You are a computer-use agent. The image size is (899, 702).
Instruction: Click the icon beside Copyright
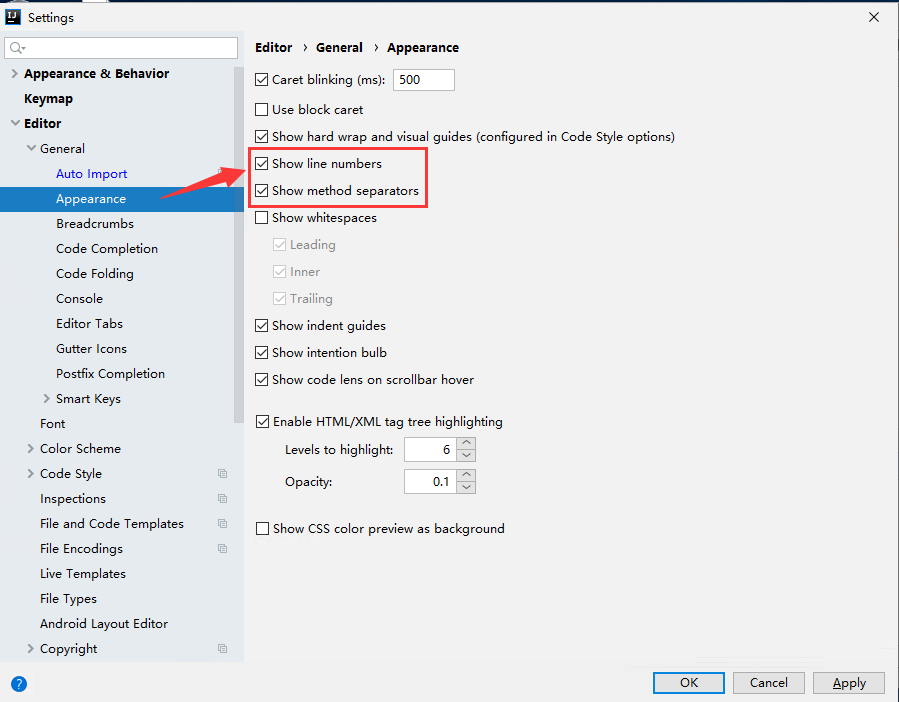click(222, 649)
